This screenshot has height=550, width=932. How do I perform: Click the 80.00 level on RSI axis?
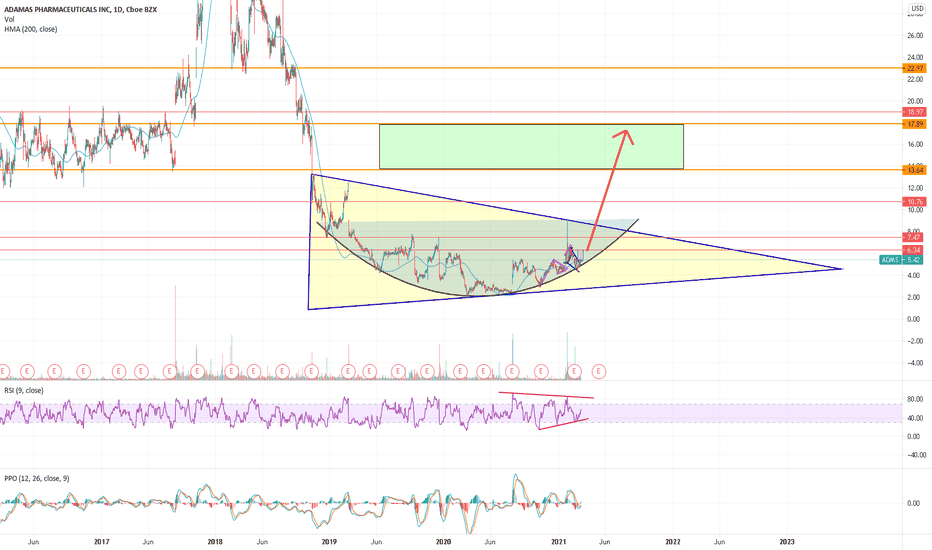pyautogui.click(x=915, y=400)
